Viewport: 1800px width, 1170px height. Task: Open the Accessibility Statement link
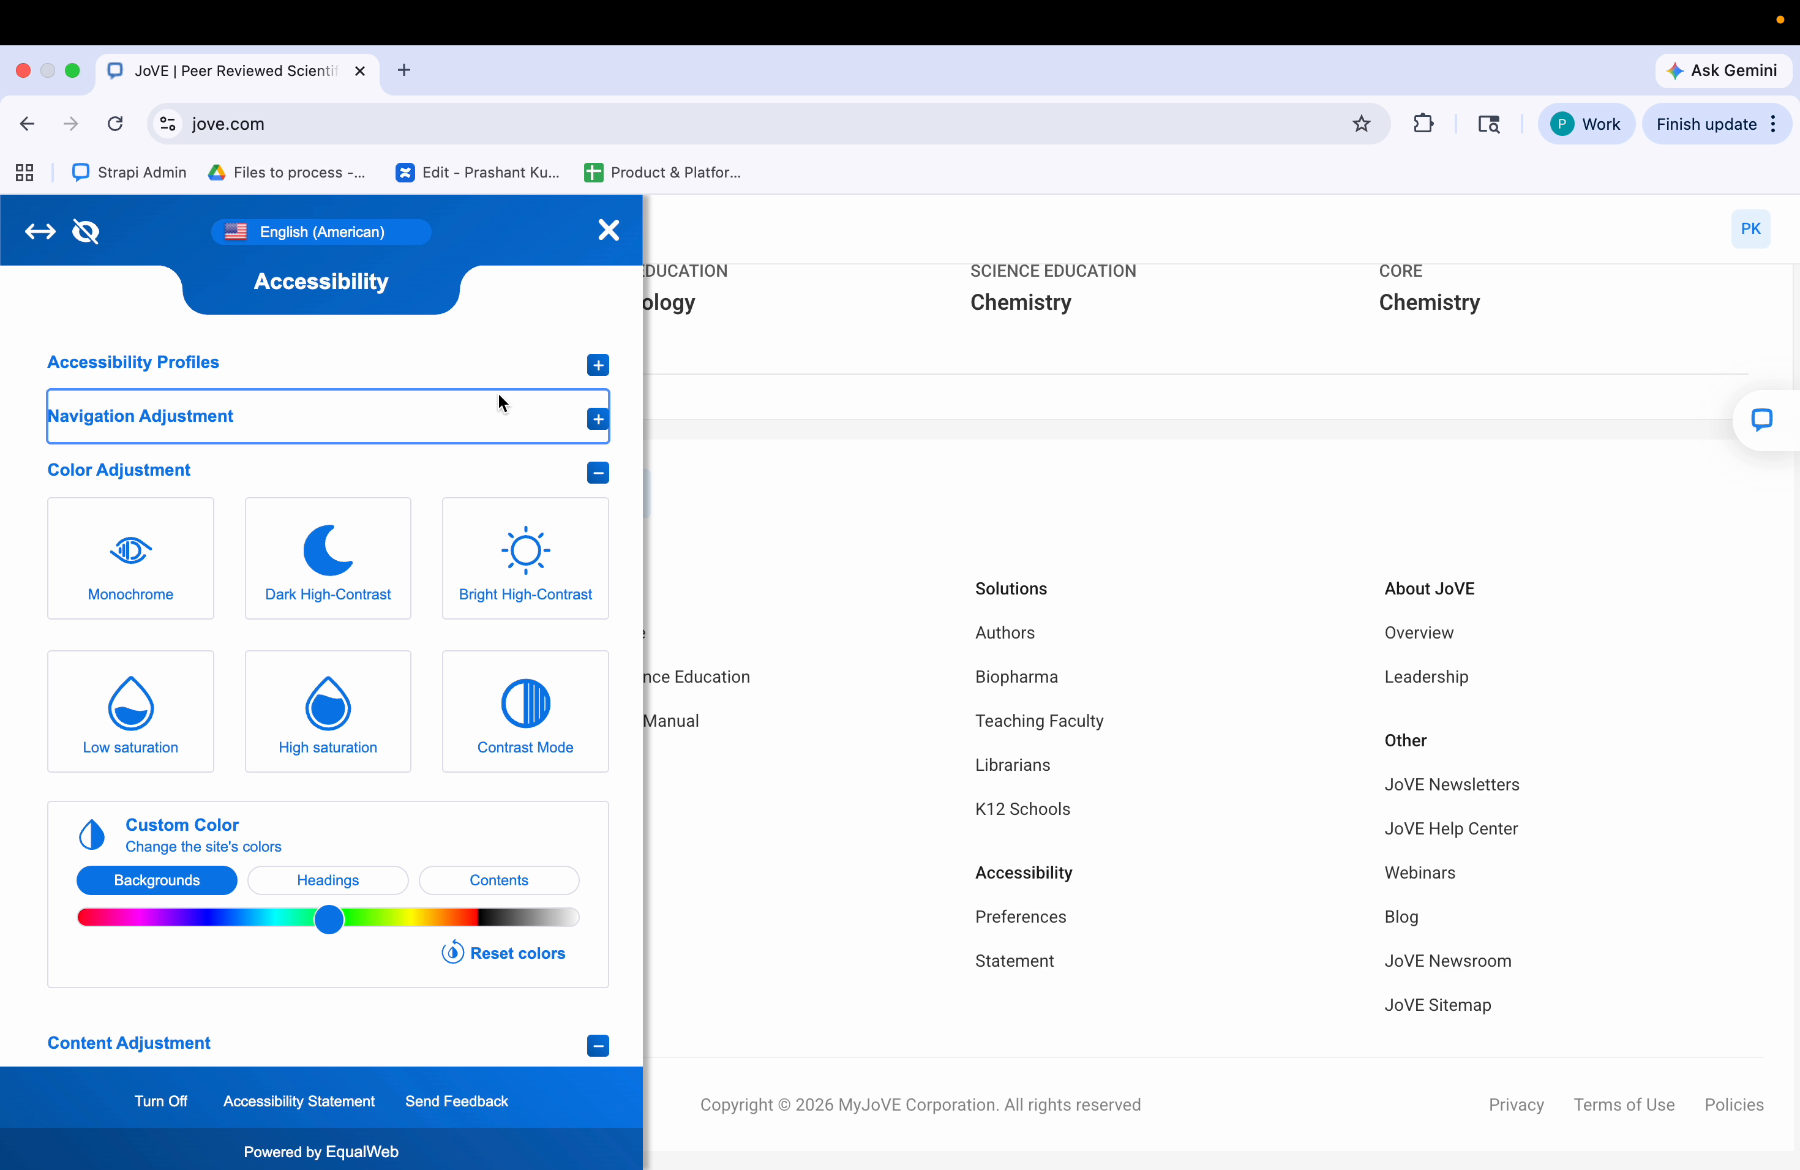[x=299, y=1101]
